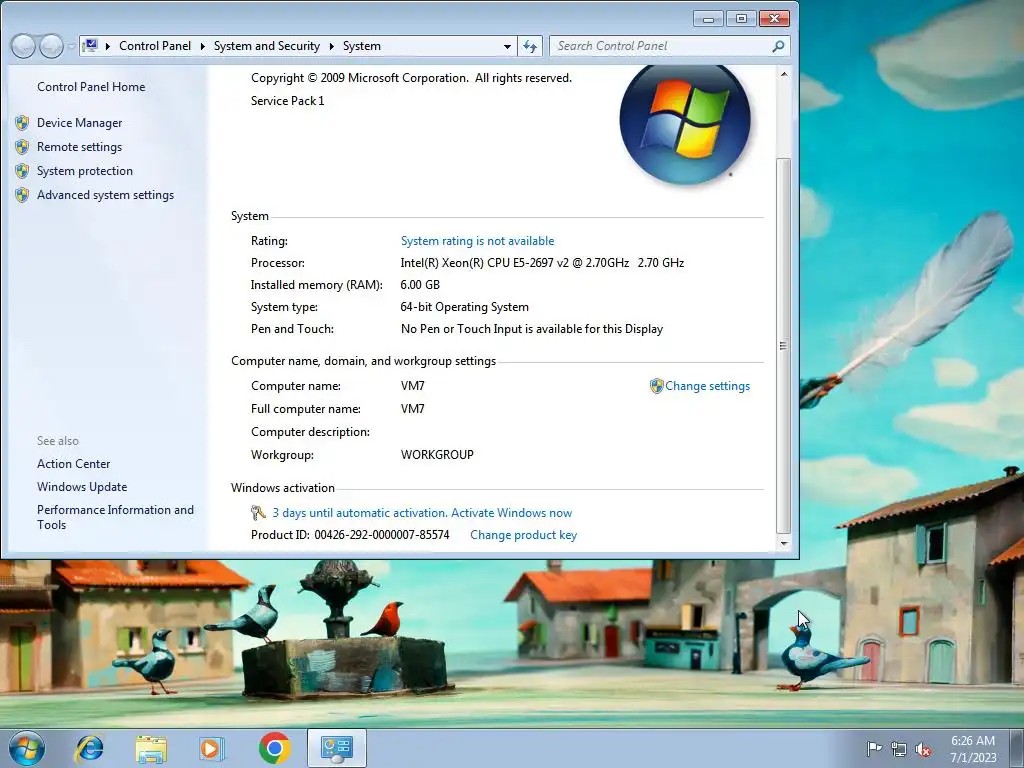Viewport: 1024px width, 768px height.
Task: Click the shield icon beside Remote settings
Action: [22, 147]
